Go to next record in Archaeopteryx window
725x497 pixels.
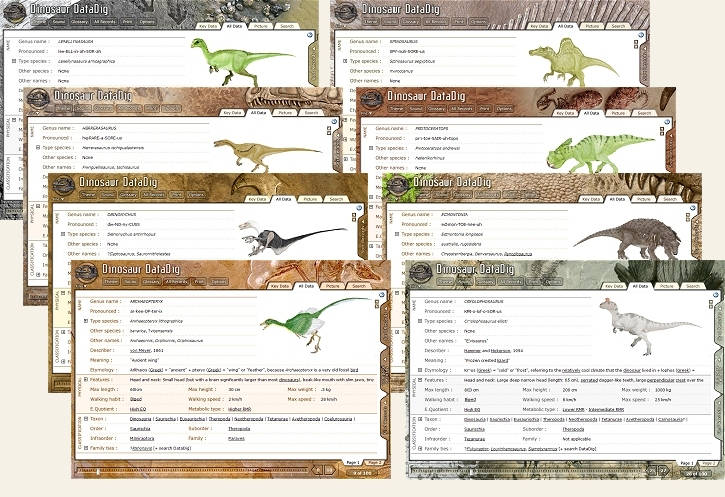tap(330, 470)
